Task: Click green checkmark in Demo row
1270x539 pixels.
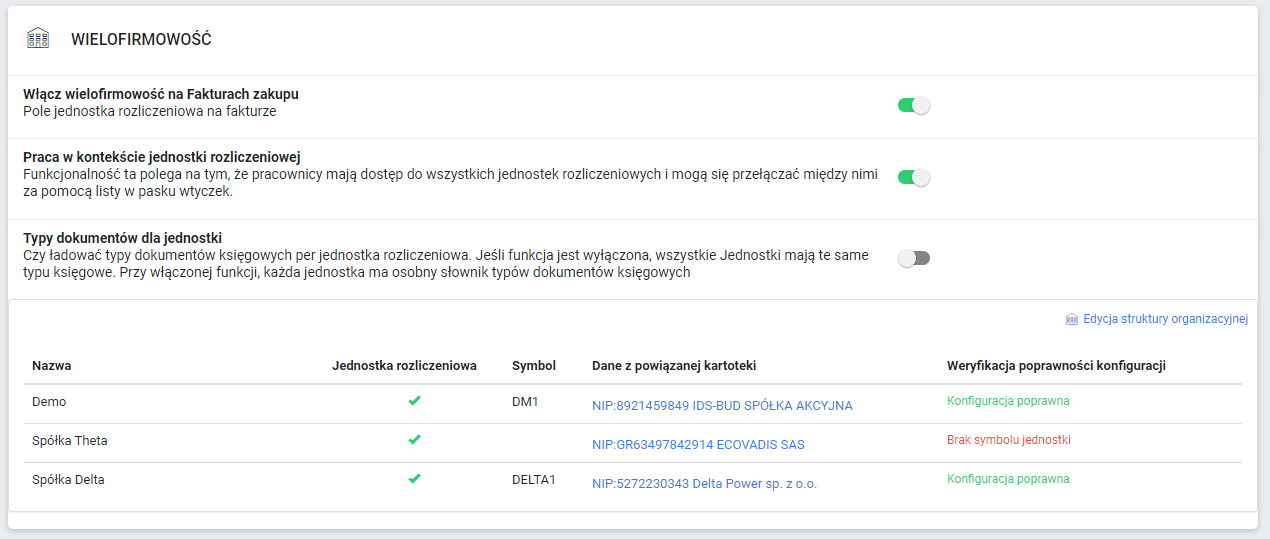Action: (x=414, y=401)
